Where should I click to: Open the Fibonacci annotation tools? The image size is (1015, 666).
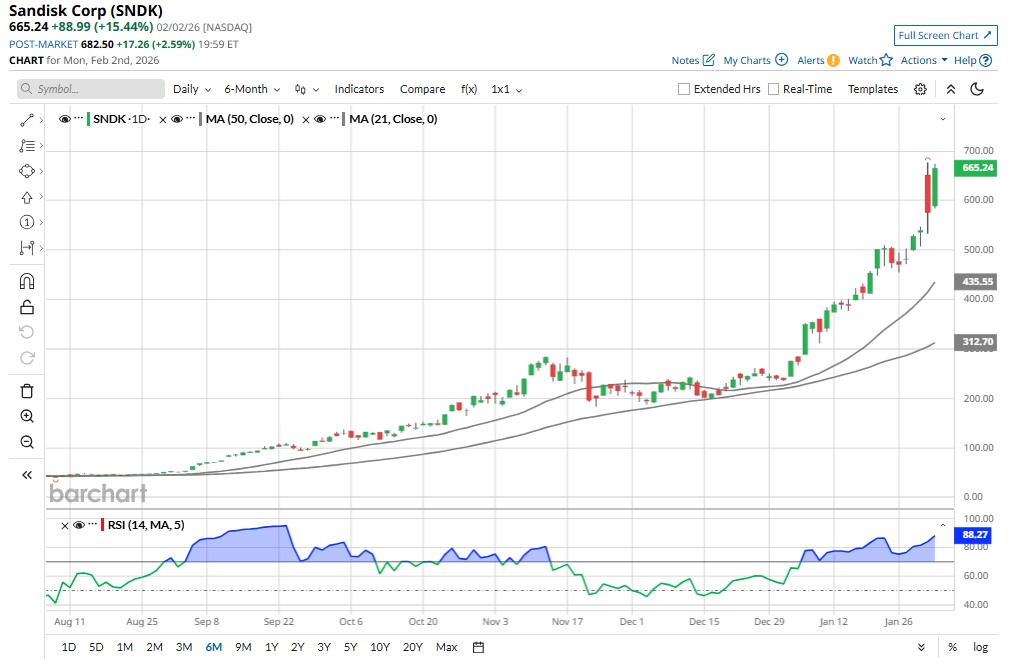pyautogui.click(x=27, y=146)
